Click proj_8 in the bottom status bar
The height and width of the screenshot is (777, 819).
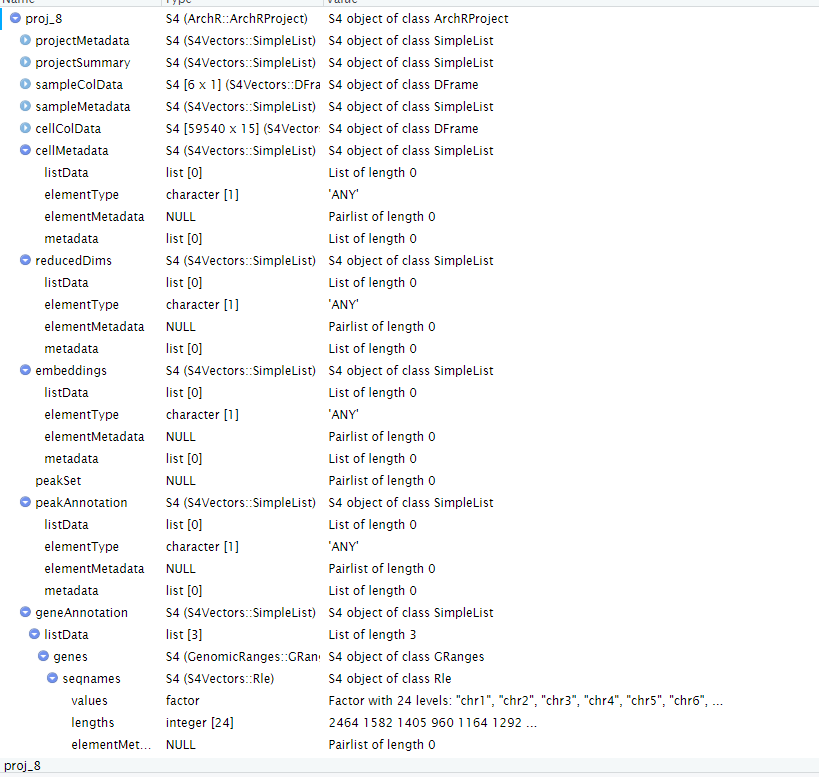pyautogui.click(x=22, y=765)
